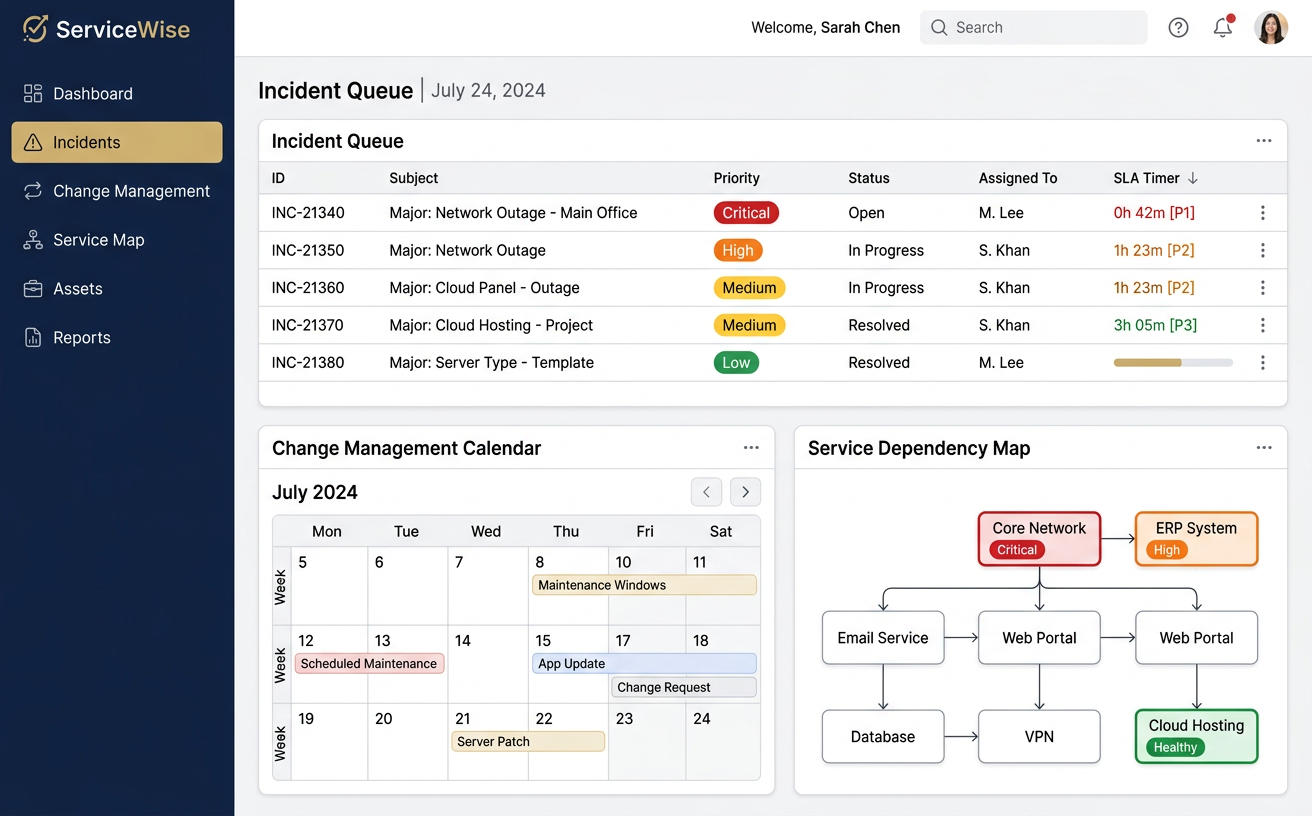Open Incident Queue panel options menu

point(1264,141)
